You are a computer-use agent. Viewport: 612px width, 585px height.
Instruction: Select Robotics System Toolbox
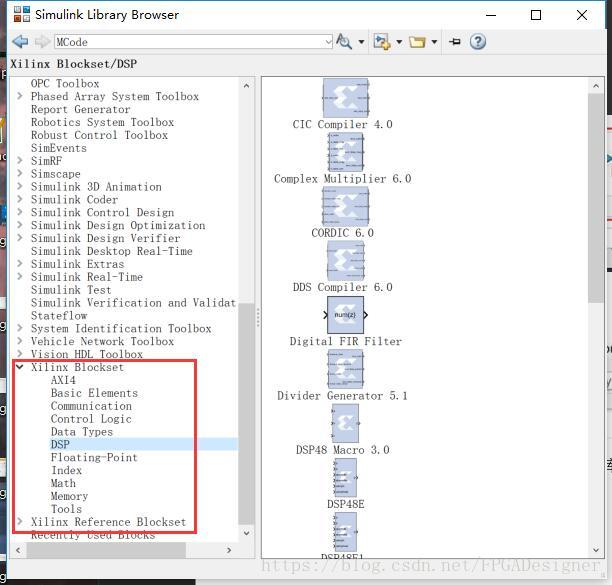pyautogui.click(x=102, y=122)
